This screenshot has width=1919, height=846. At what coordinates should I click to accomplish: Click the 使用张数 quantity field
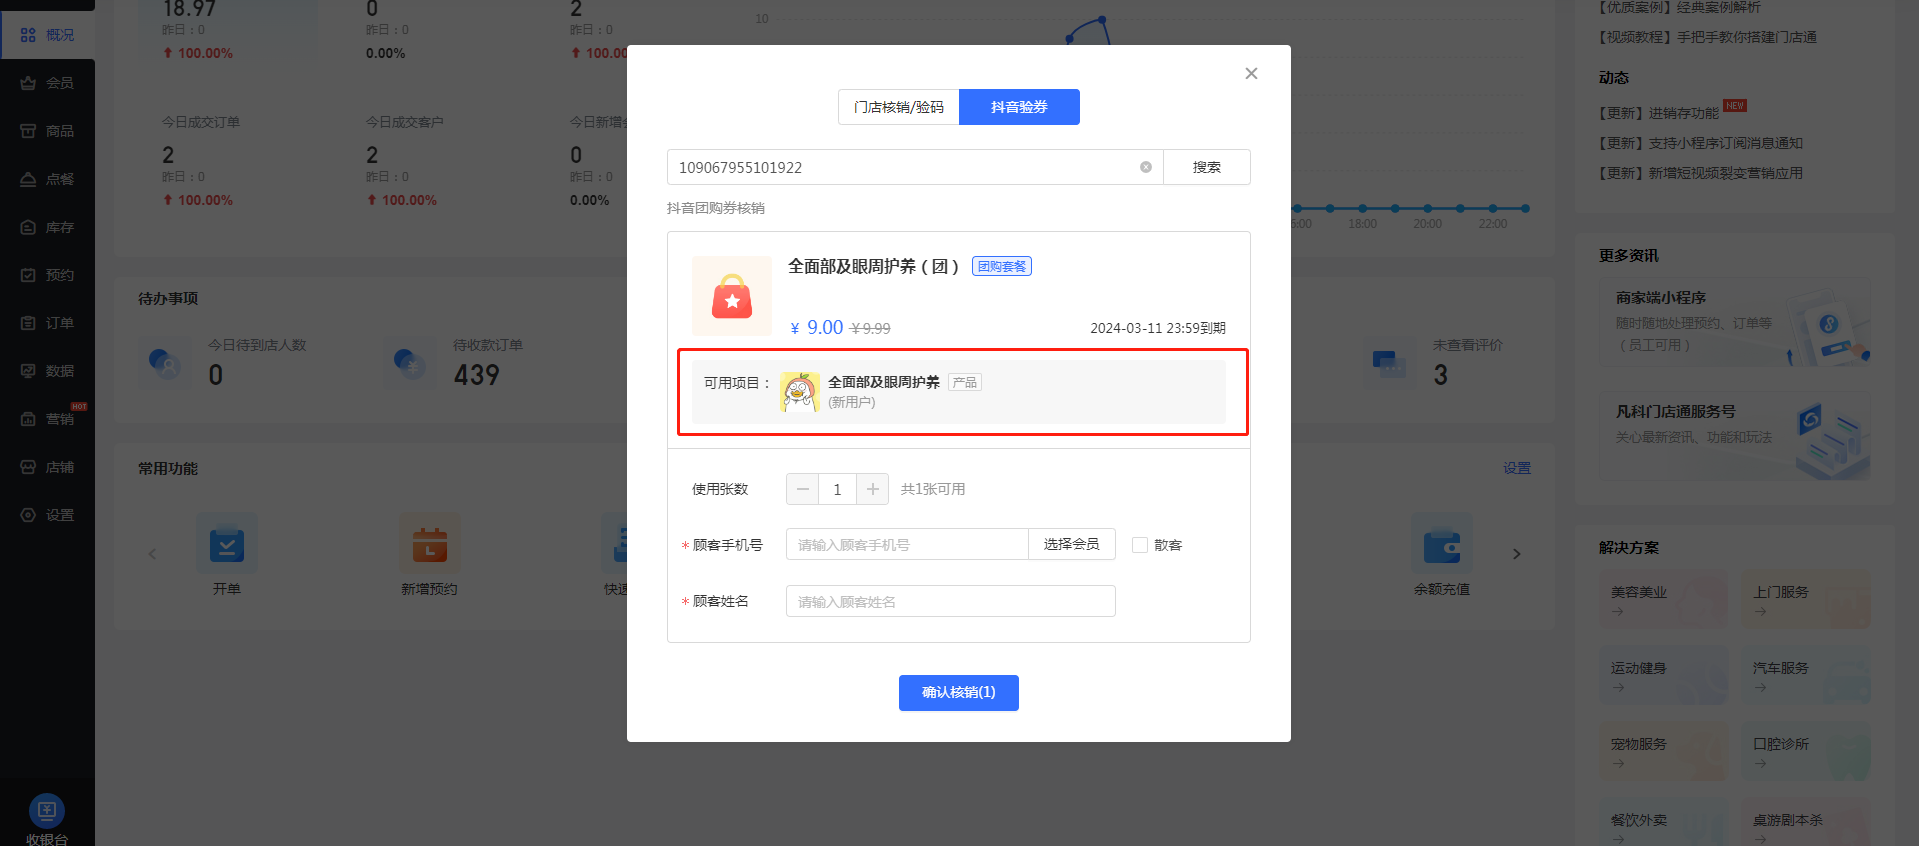tap(837, 489)
